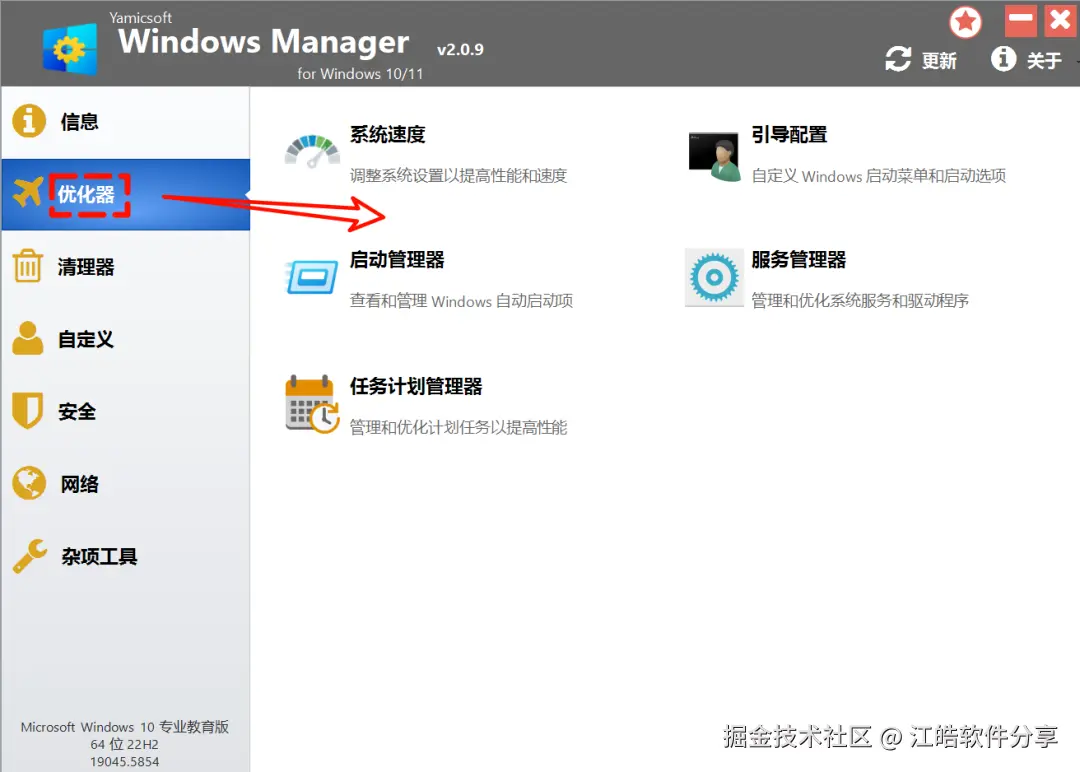
Task: Click description 调整系统设置以提高性能和速度
Action: [x=458, y=176]
